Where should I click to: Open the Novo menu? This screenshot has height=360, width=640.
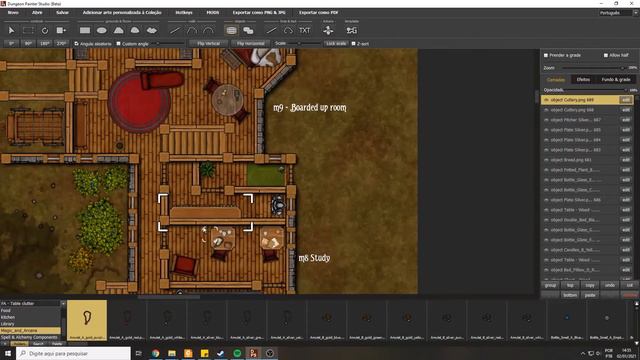(x=13, y=13)
